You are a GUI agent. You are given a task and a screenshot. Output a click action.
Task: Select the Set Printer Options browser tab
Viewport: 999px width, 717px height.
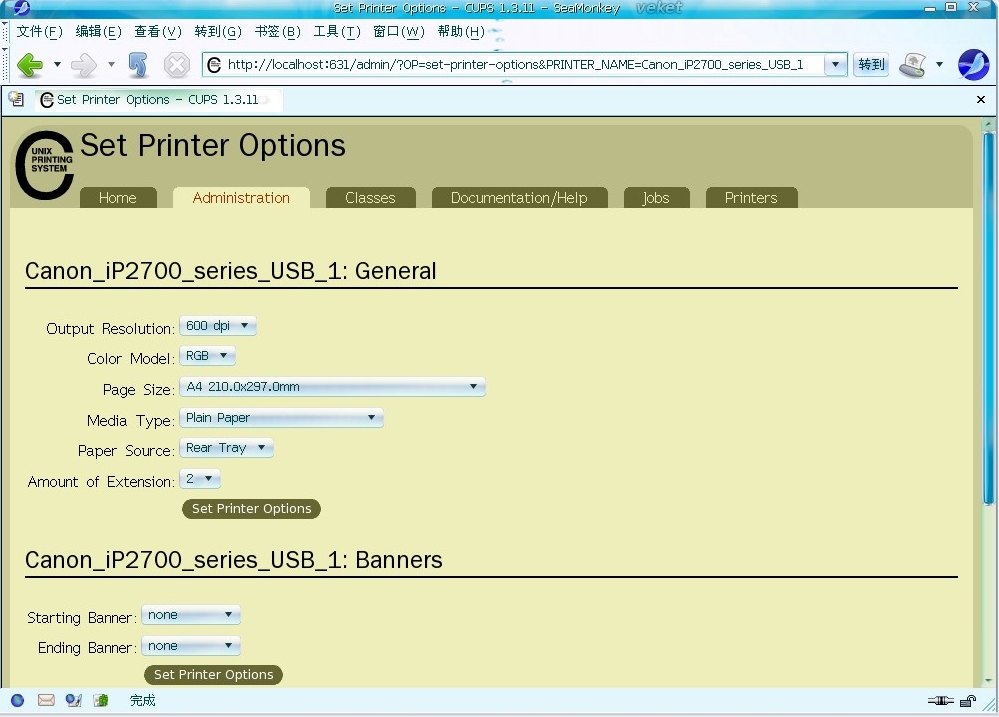tap(158, 100)
